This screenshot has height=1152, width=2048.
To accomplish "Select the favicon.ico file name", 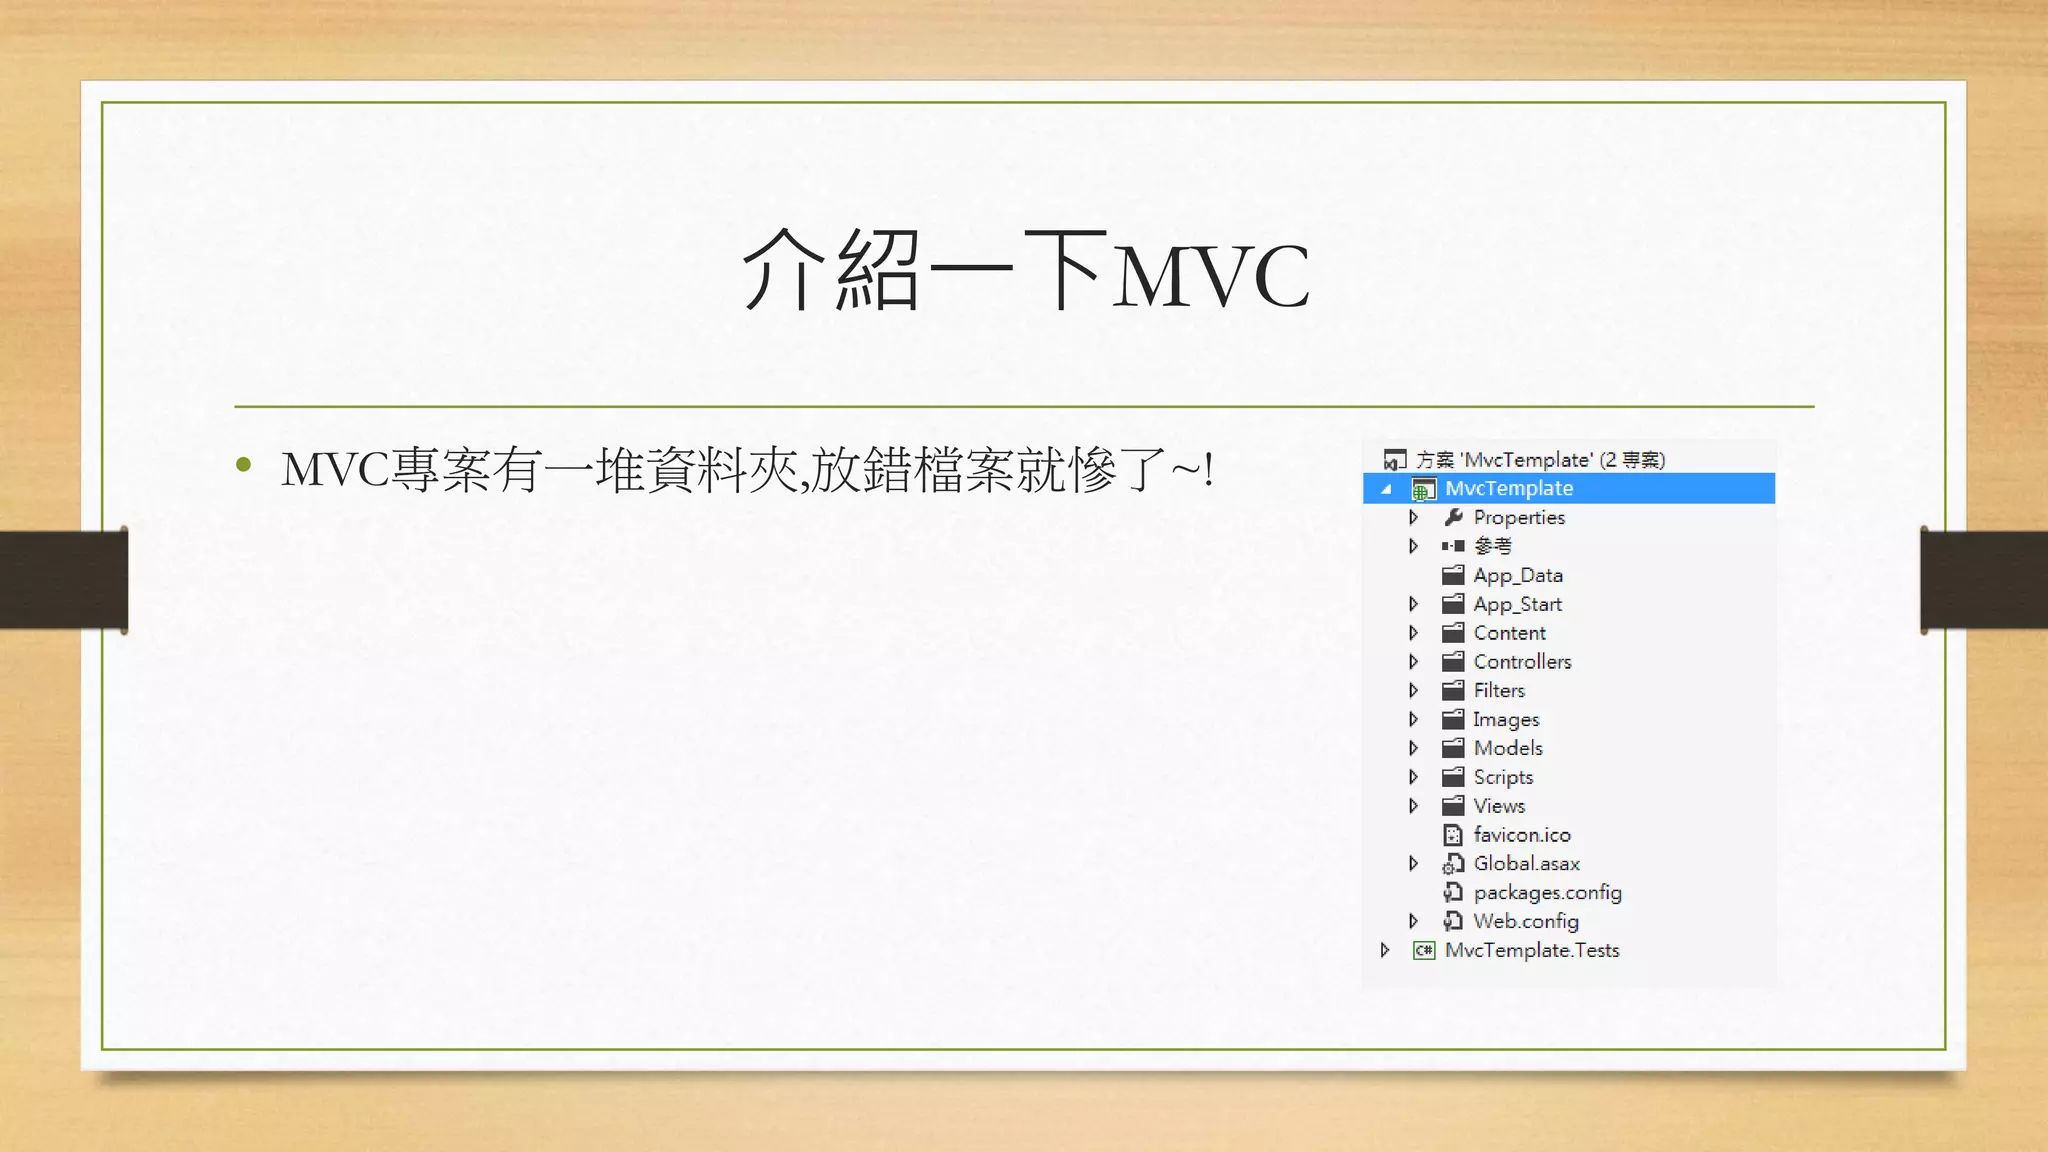I will 1522,835.
